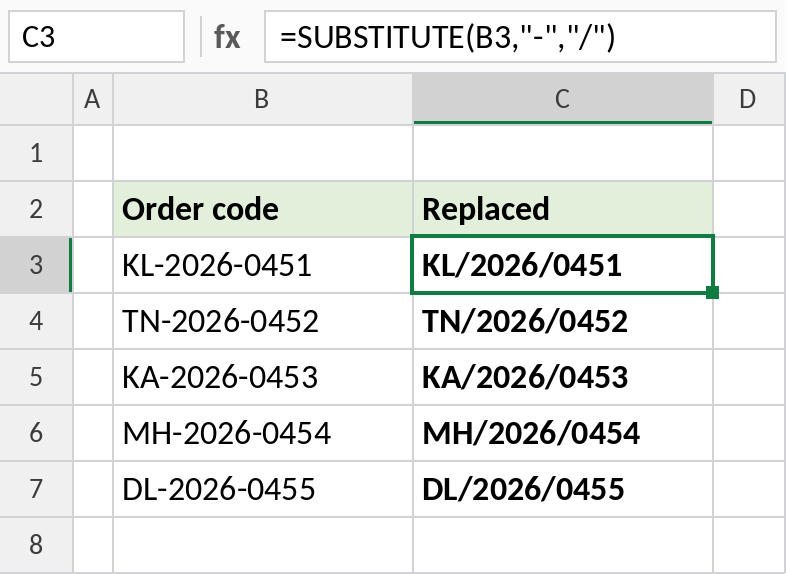Select cell containing DL/2026/0455
Image resolution: width=786 pixels, height=574 pixels.
[562, 489]
